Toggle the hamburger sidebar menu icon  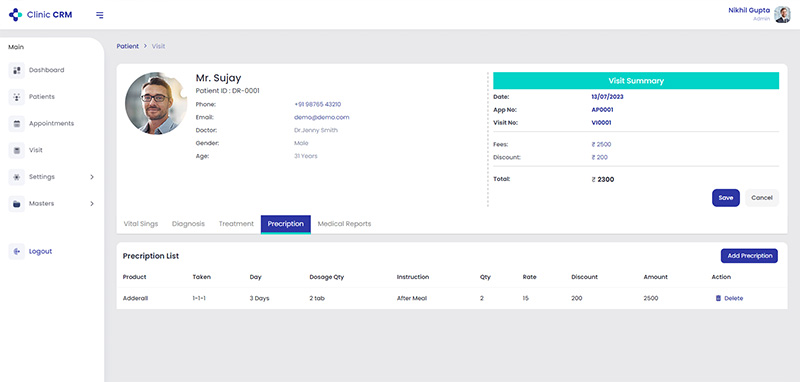click(x=100, y=15)
